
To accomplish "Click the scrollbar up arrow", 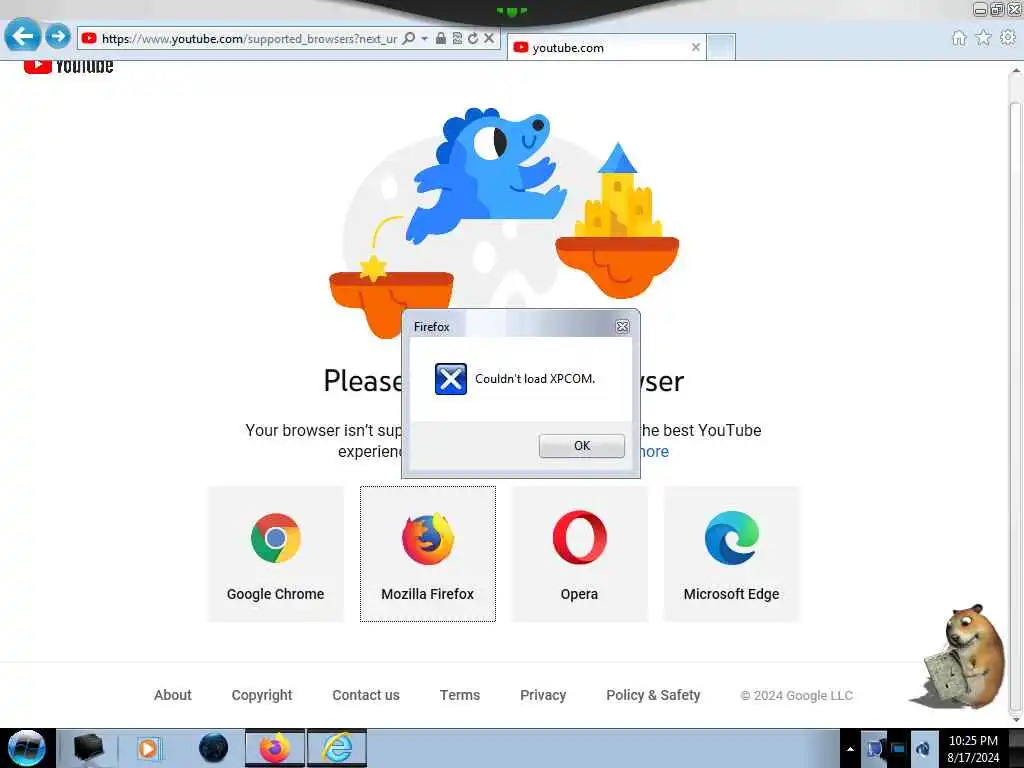I will point(1016,70).
